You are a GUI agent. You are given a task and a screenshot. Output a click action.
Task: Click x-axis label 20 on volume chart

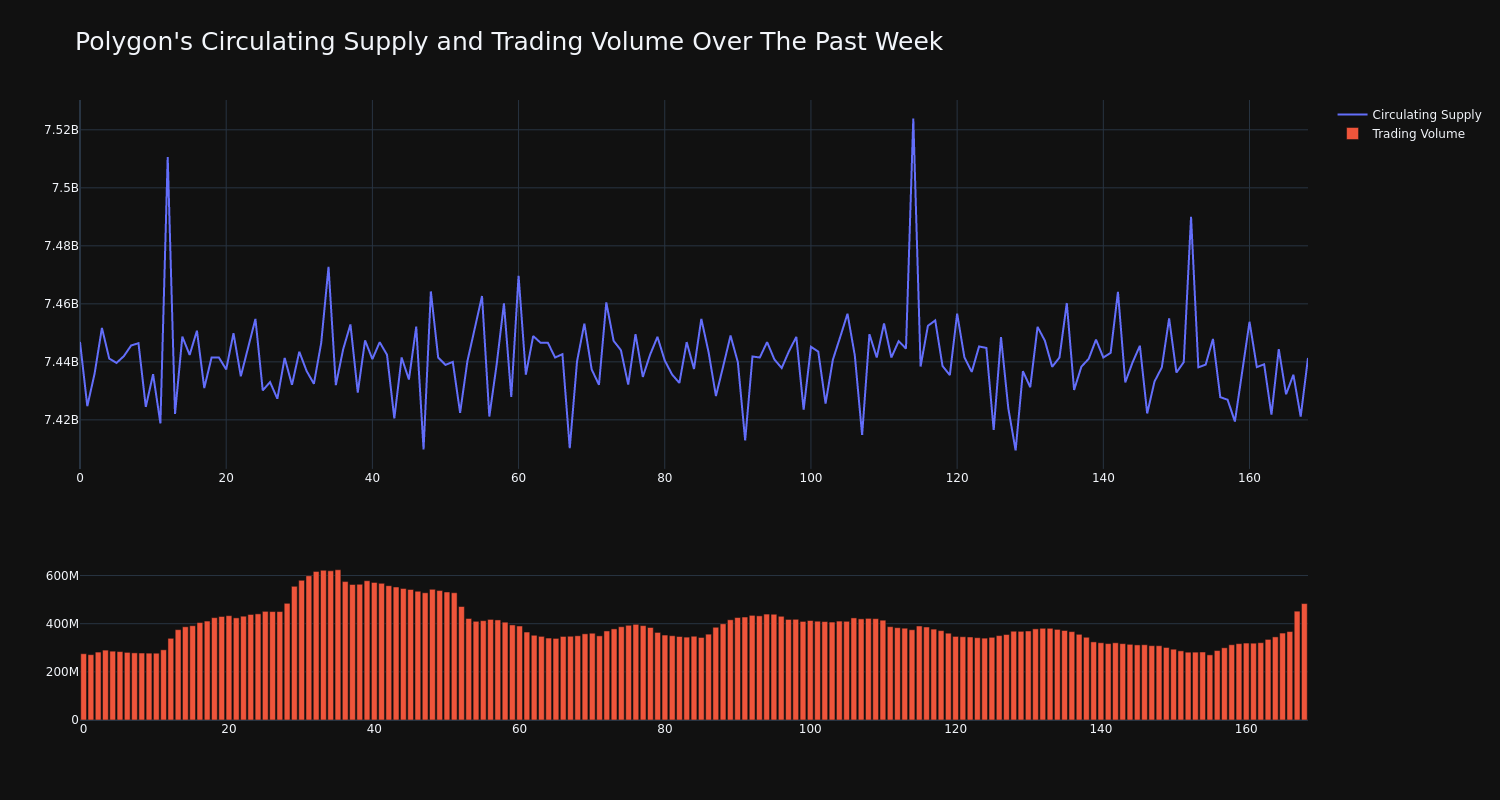click(x=229, y=729)
